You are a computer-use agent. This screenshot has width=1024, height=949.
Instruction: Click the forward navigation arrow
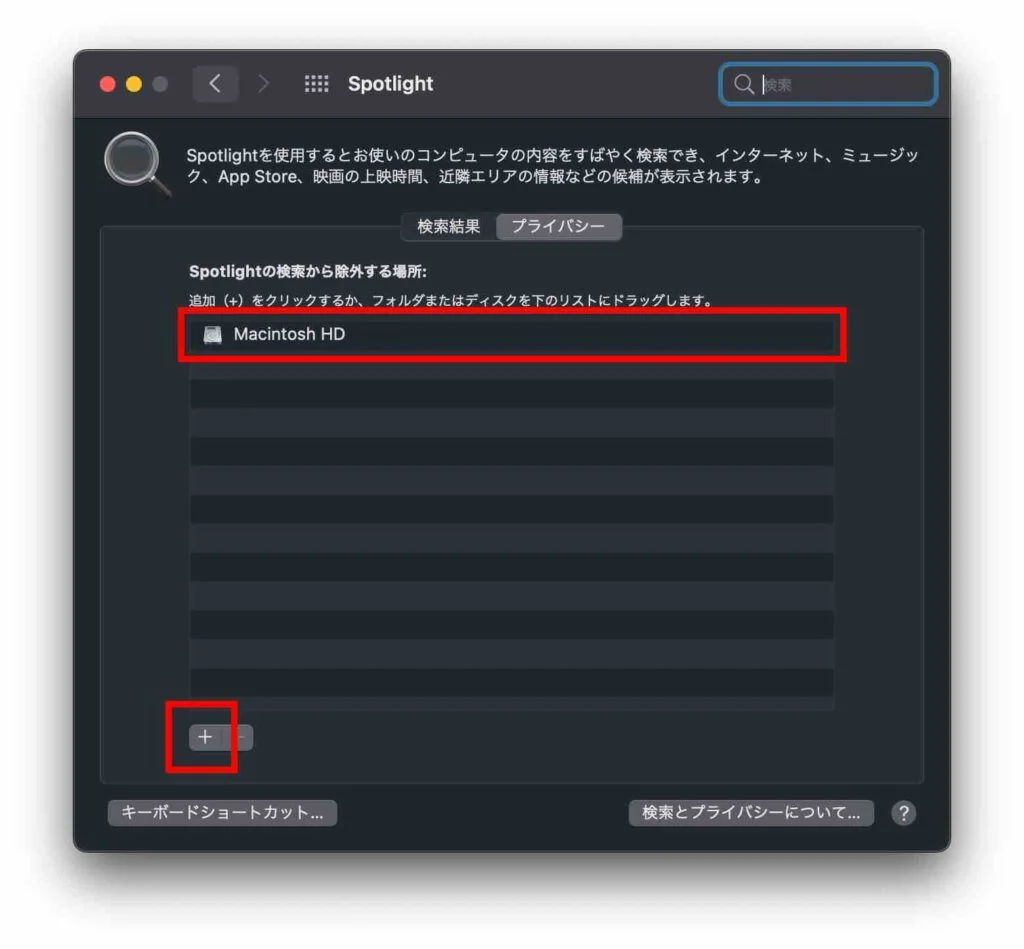[x=263, y=84]
